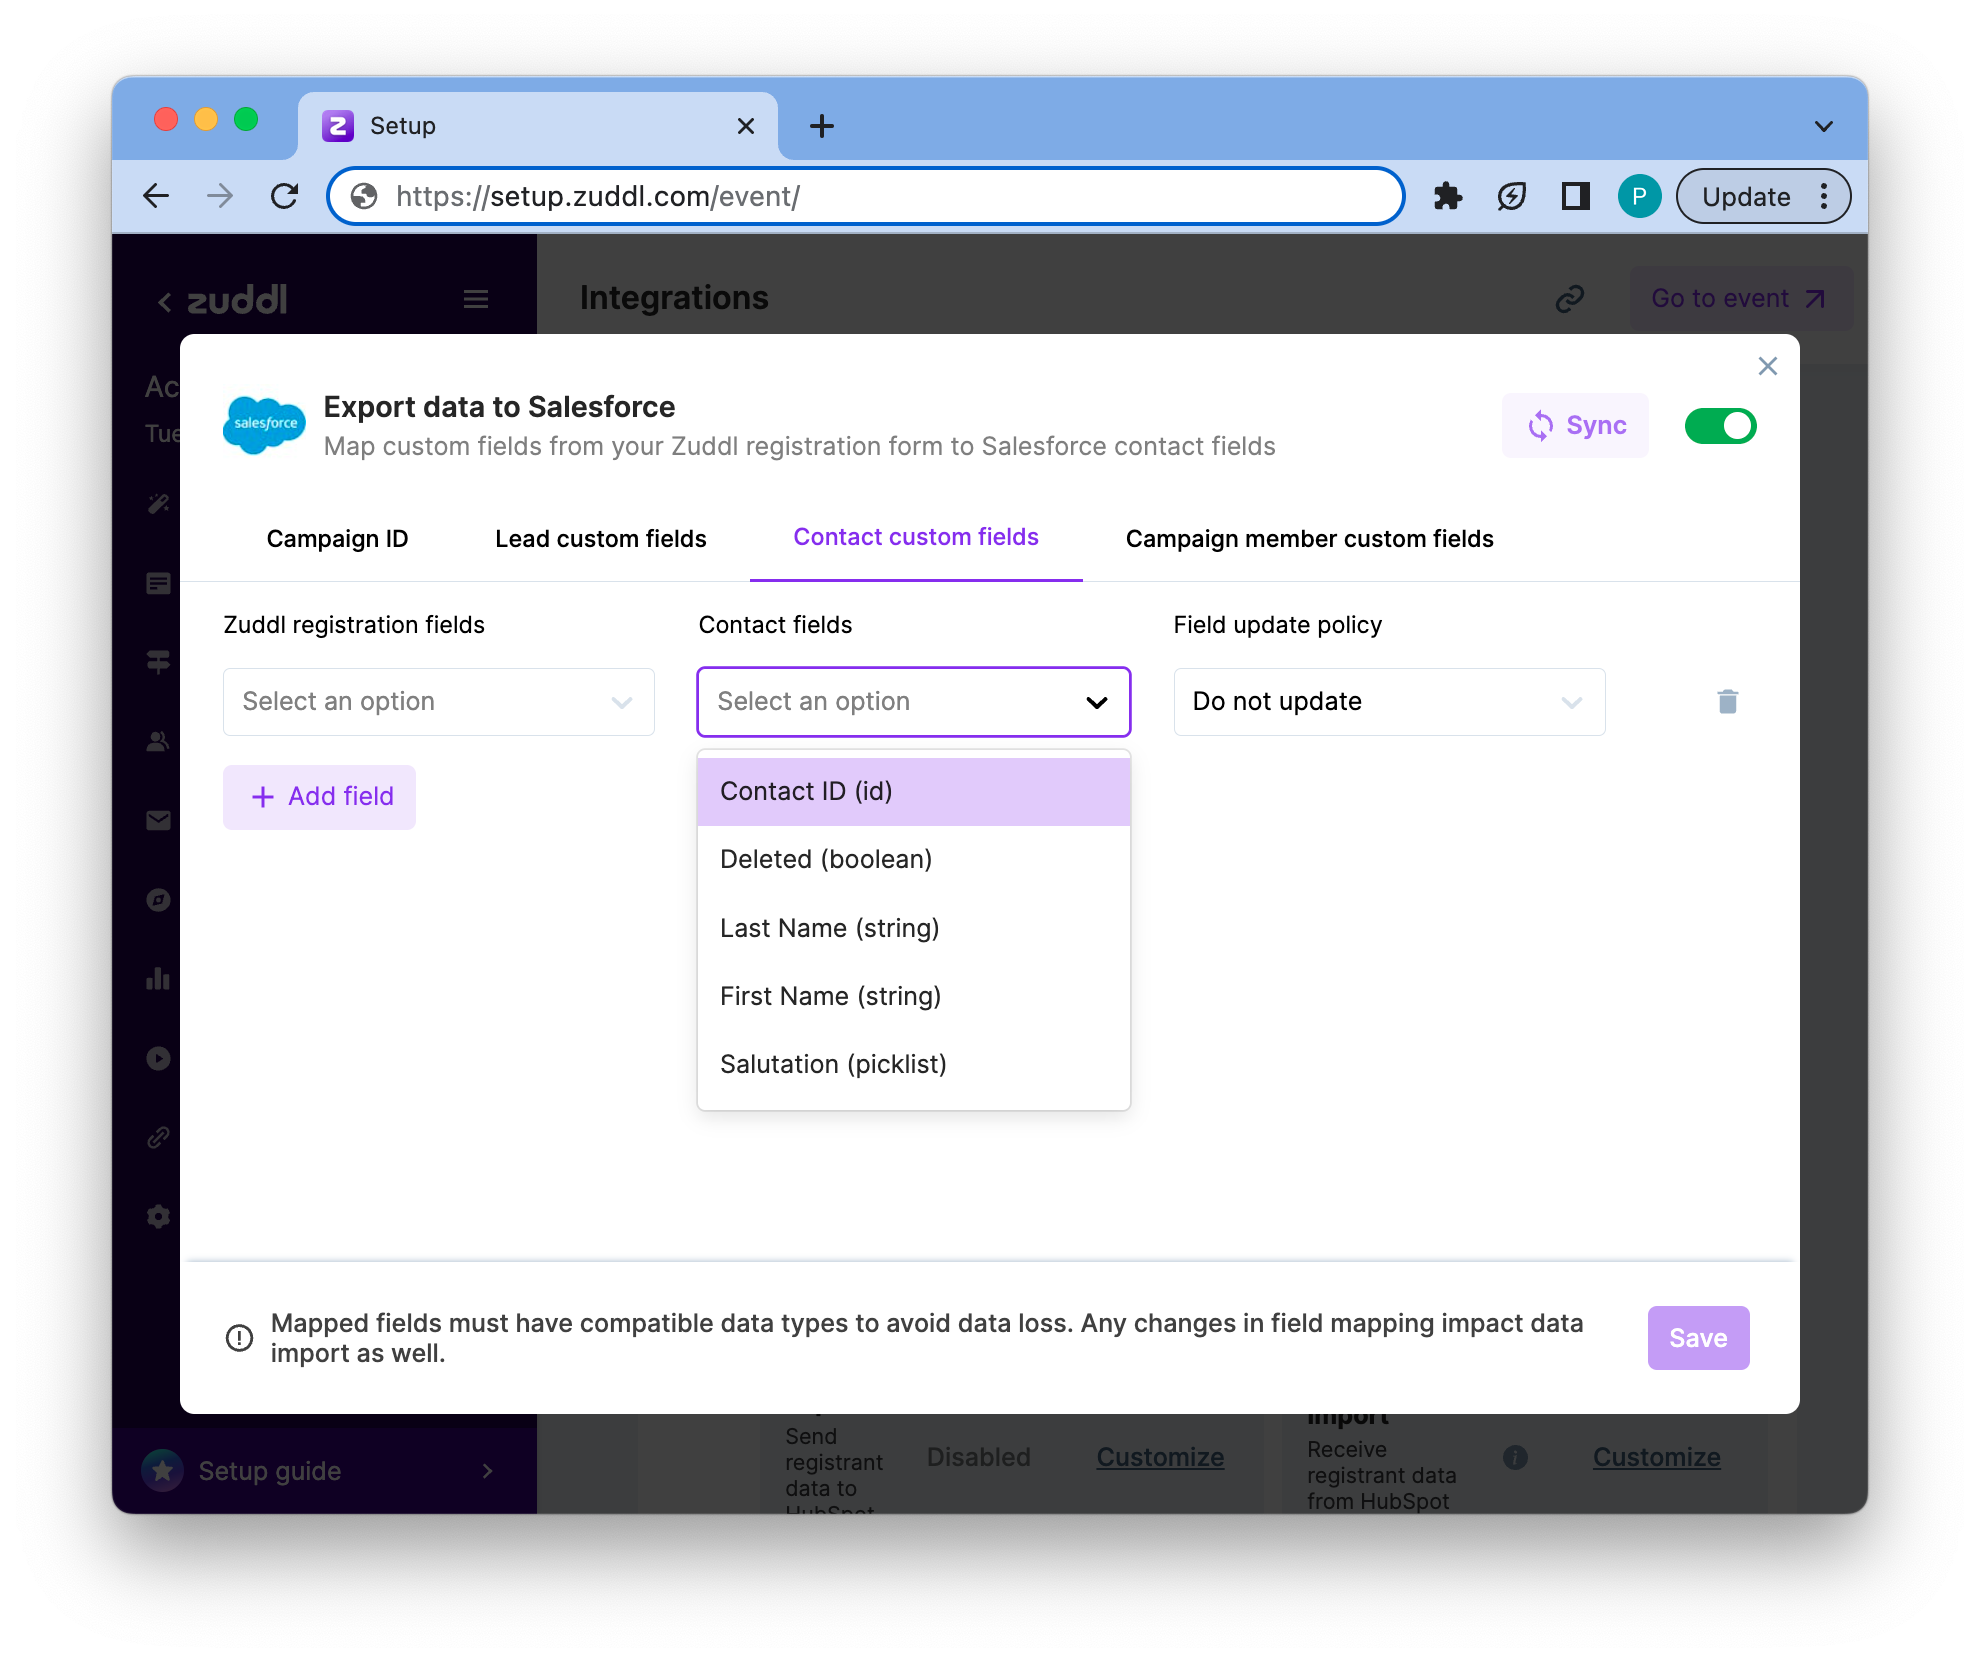Click the Add field button
Viewport: 1980px width, 1662px height.
tap(319, 797)
